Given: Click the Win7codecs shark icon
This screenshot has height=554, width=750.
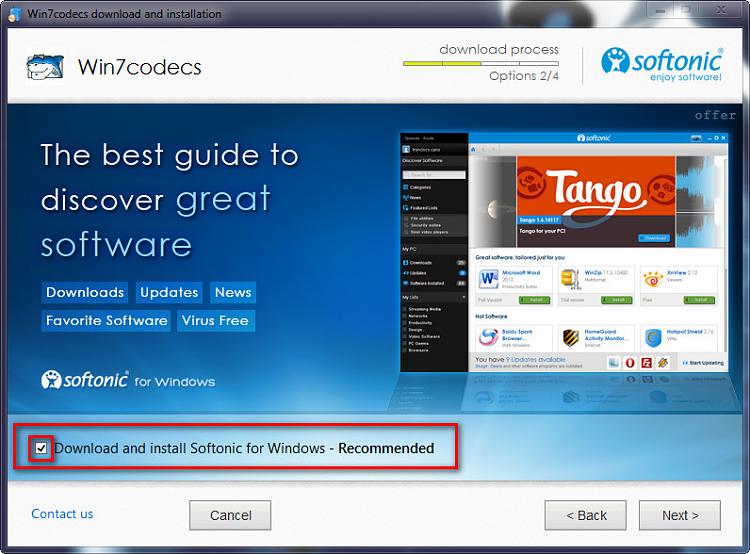Looking at the screenshot, I should [x=45, y=66].
